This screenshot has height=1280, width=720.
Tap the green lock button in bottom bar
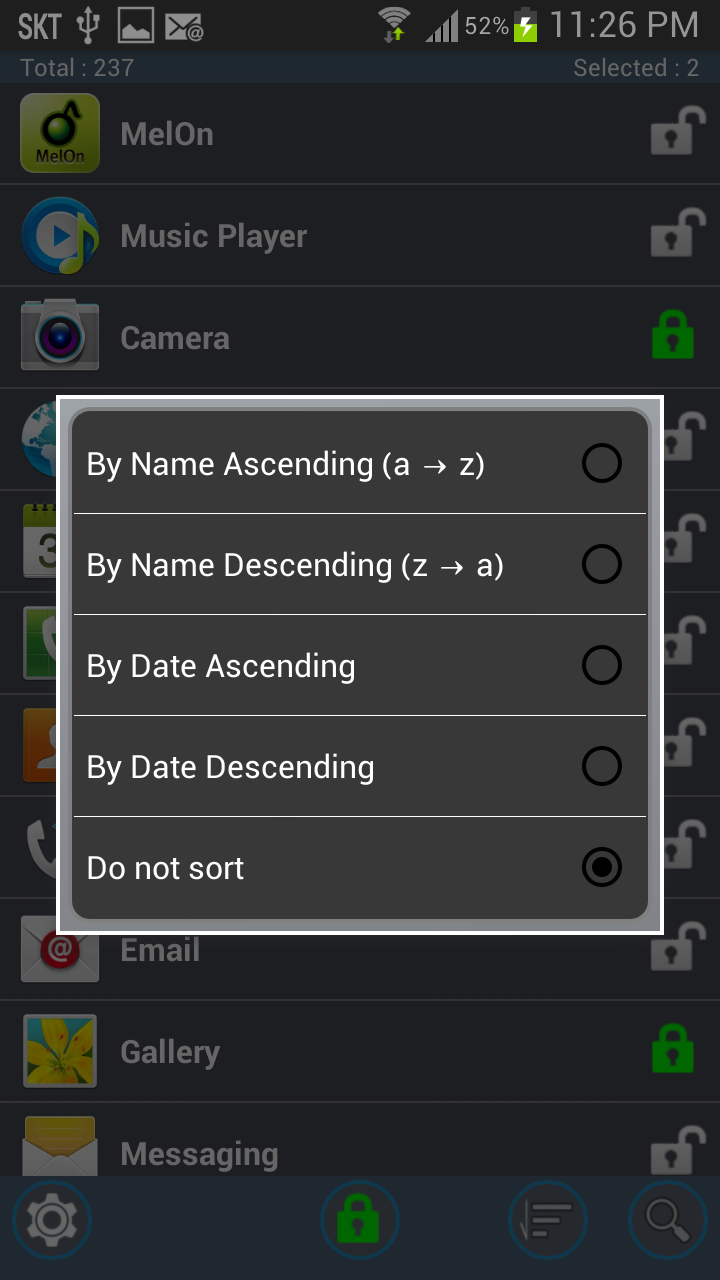point(360,1220)
